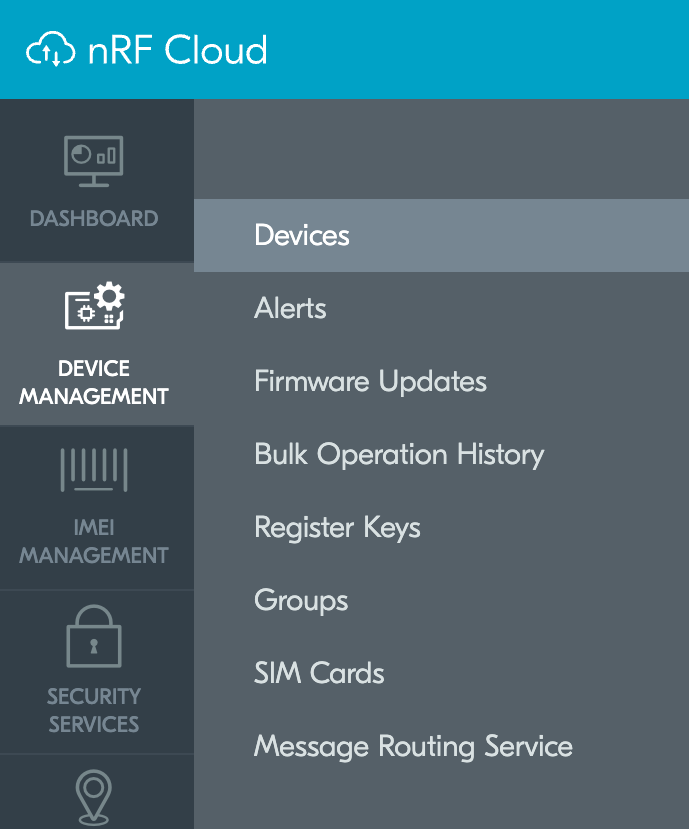Select the Device Management gear icon

95,306
